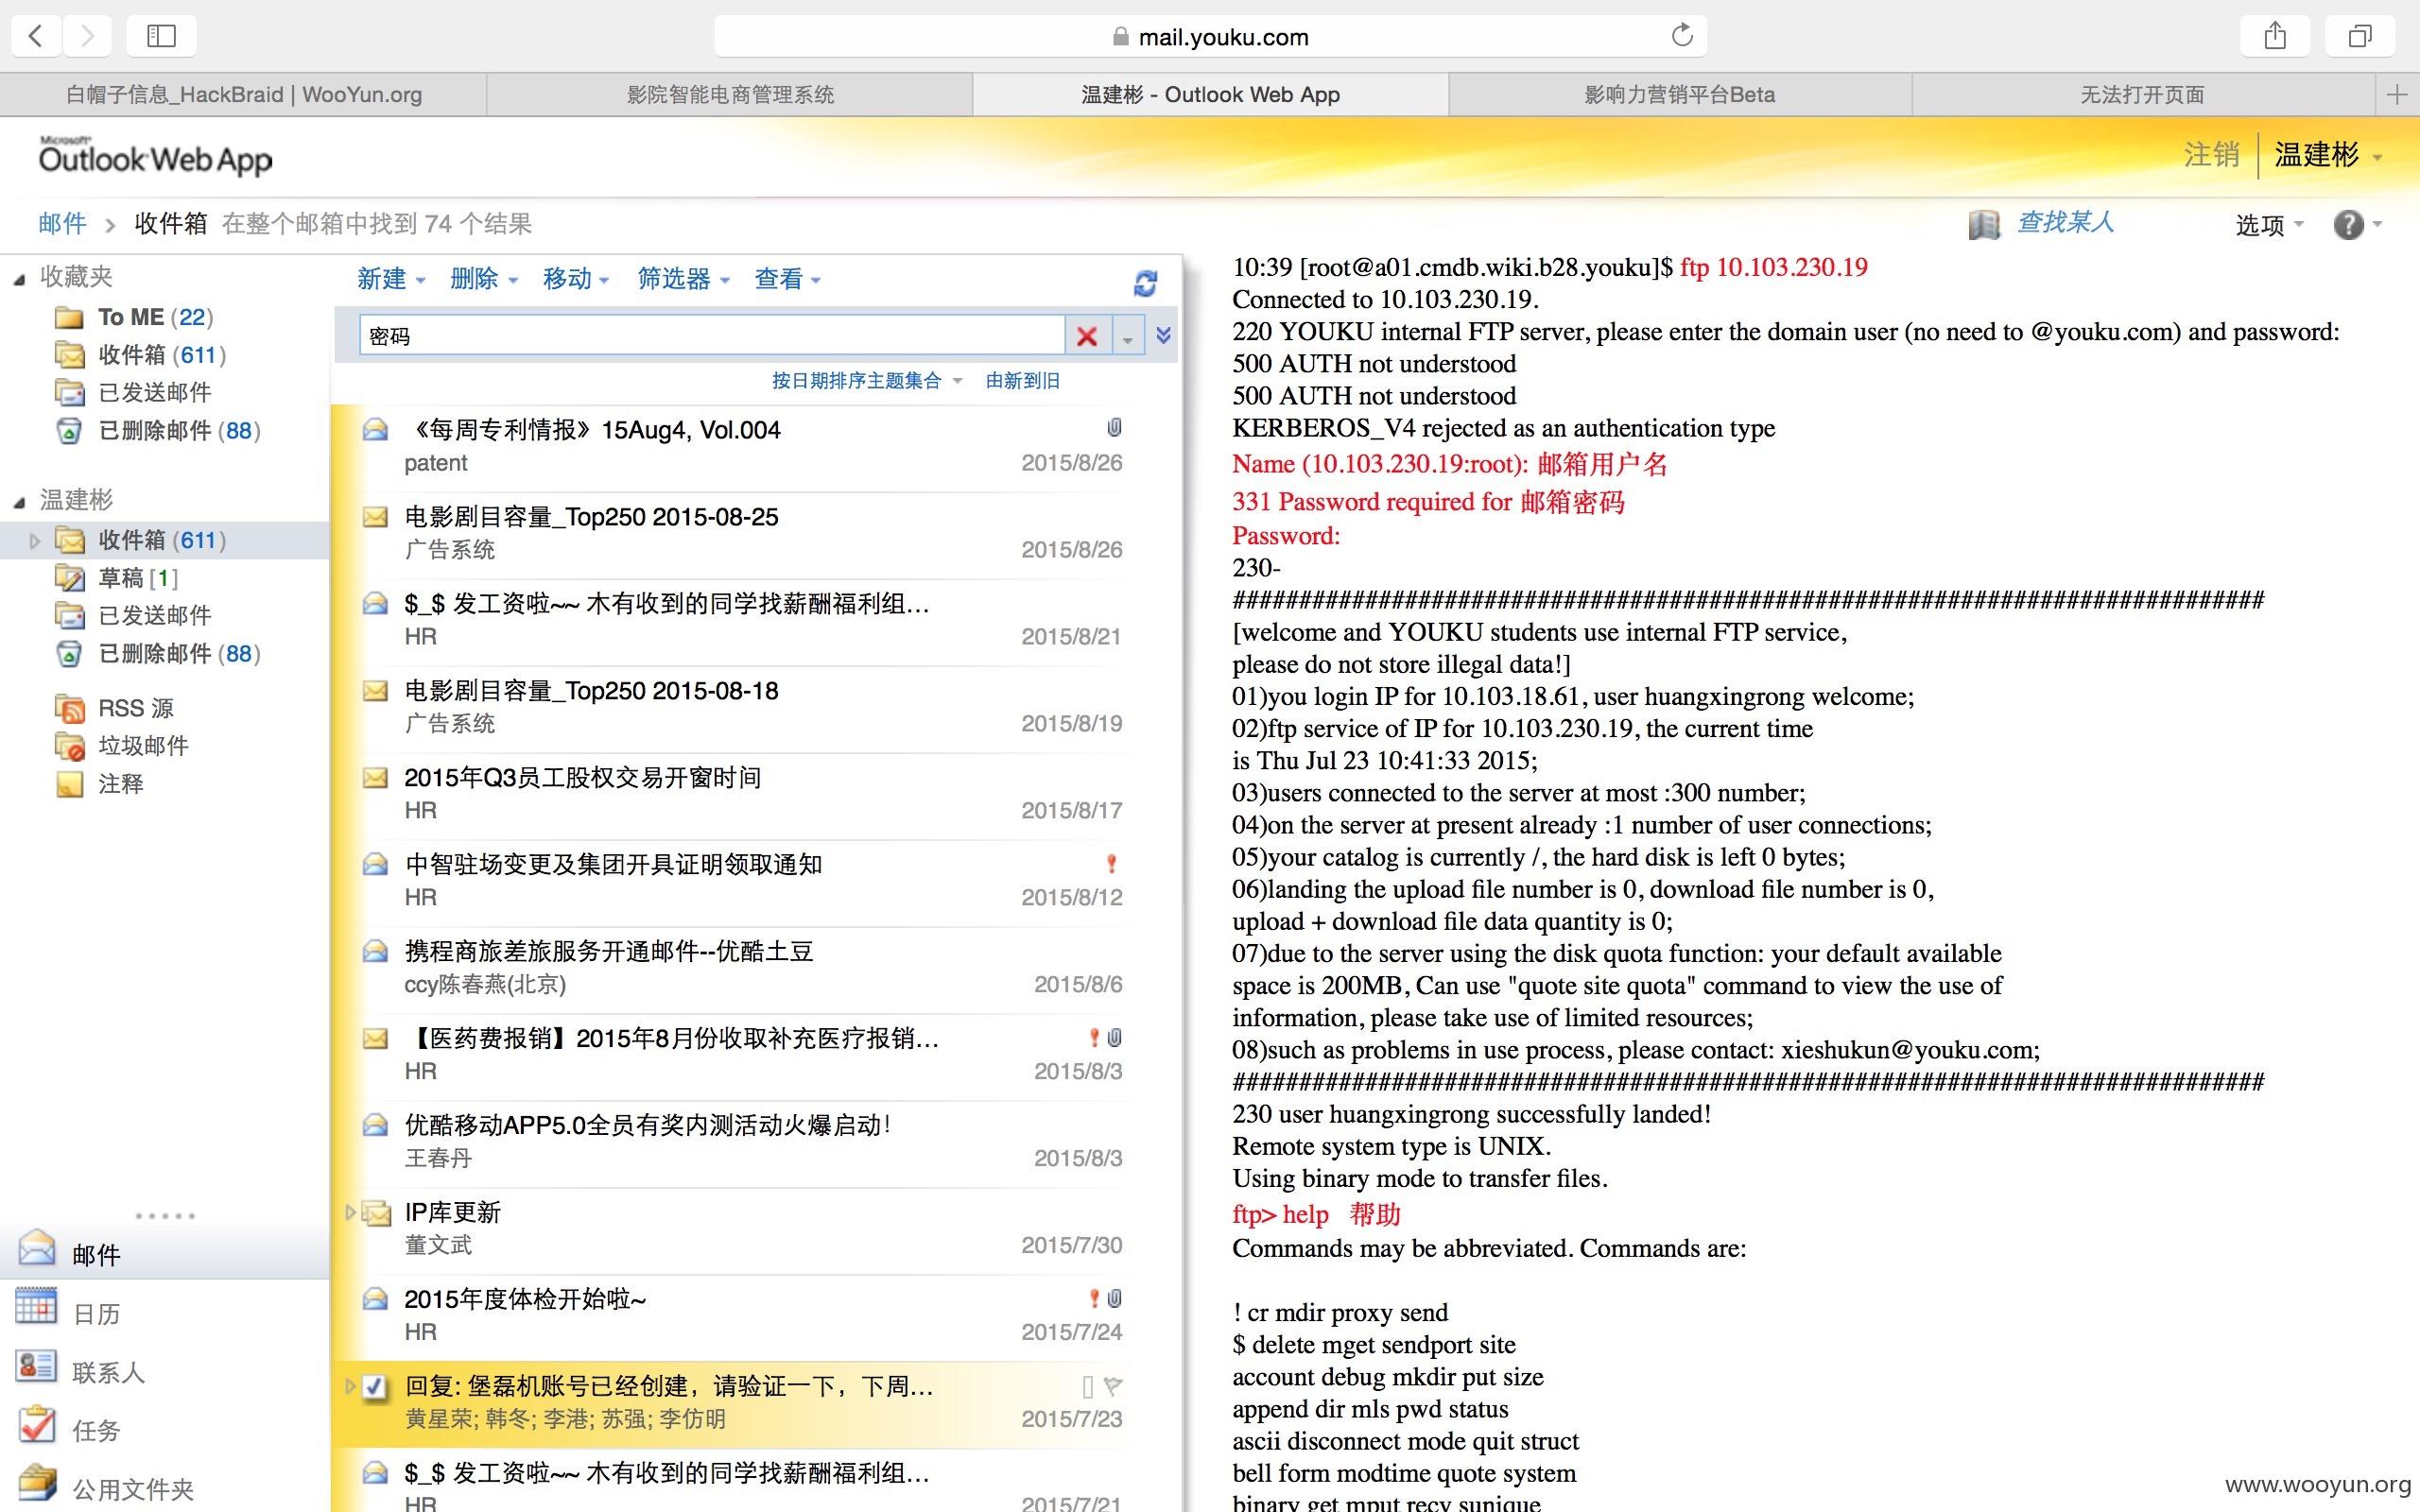Switch to 白帽子信息_HackBraid WooYun tab
This screenshot has height=1512, width=2420.
(243, 95)
